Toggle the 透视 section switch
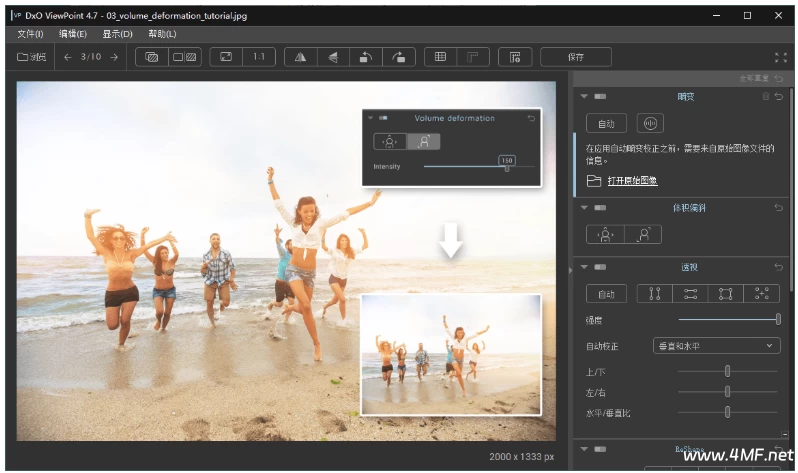Viewport: 798px width, 473px height. pyautogui.click(x=600, y=267)
